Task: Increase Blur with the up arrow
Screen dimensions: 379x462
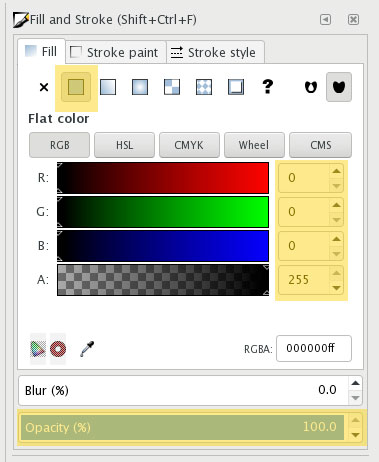Action: click(x=355, y=383)
